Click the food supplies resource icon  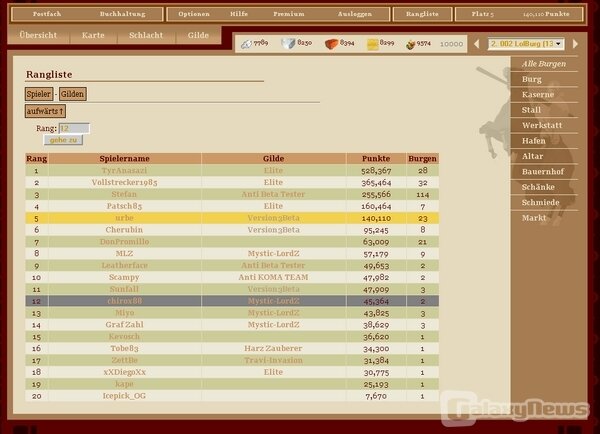(x=411, y=45)
